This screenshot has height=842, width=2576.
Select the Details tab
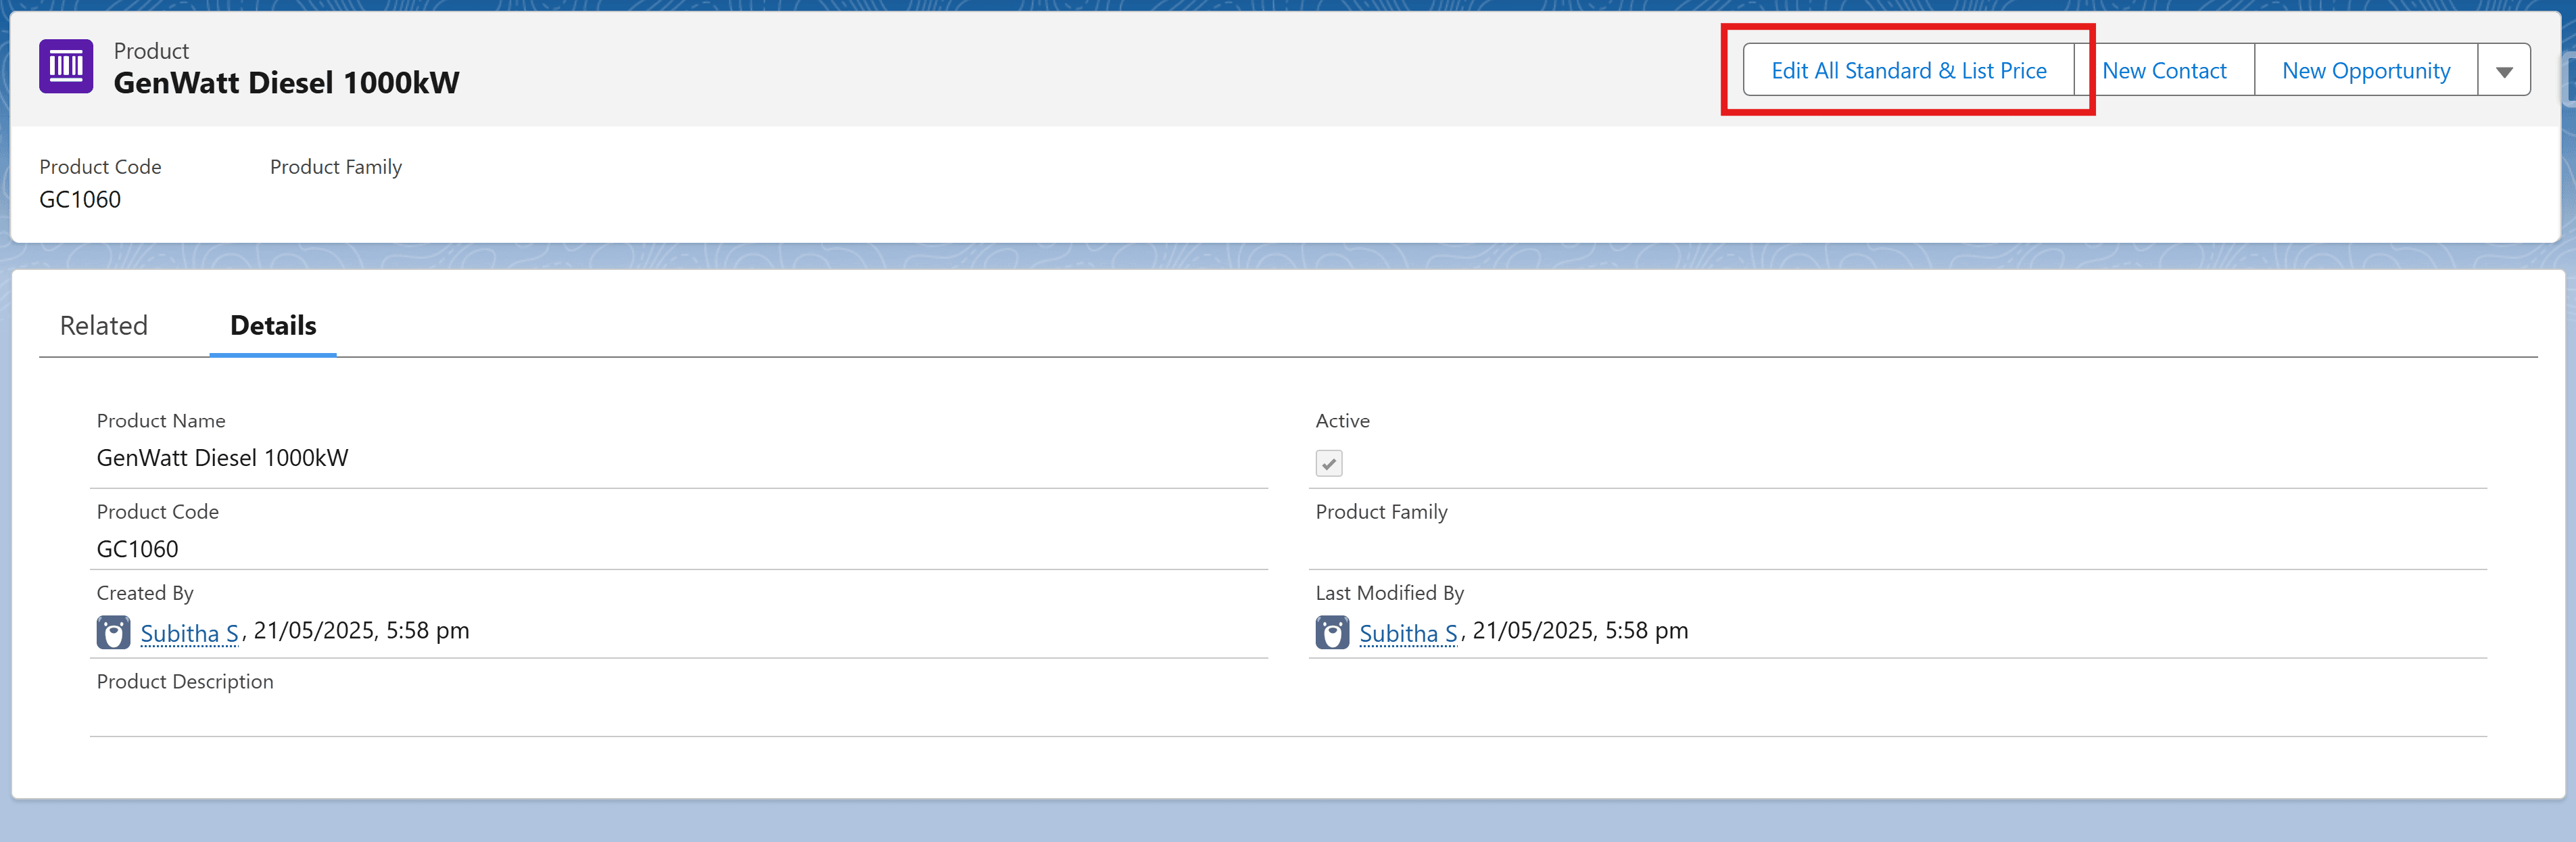click(273, 325)
